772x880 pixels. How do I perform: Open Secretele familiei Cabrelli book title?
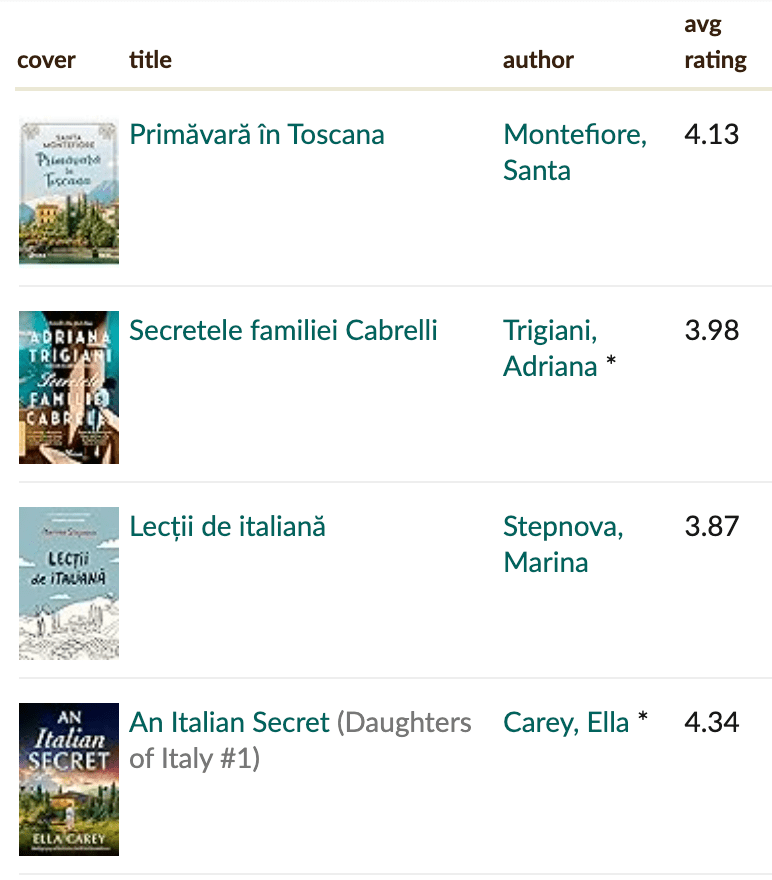tap(283, 331)
